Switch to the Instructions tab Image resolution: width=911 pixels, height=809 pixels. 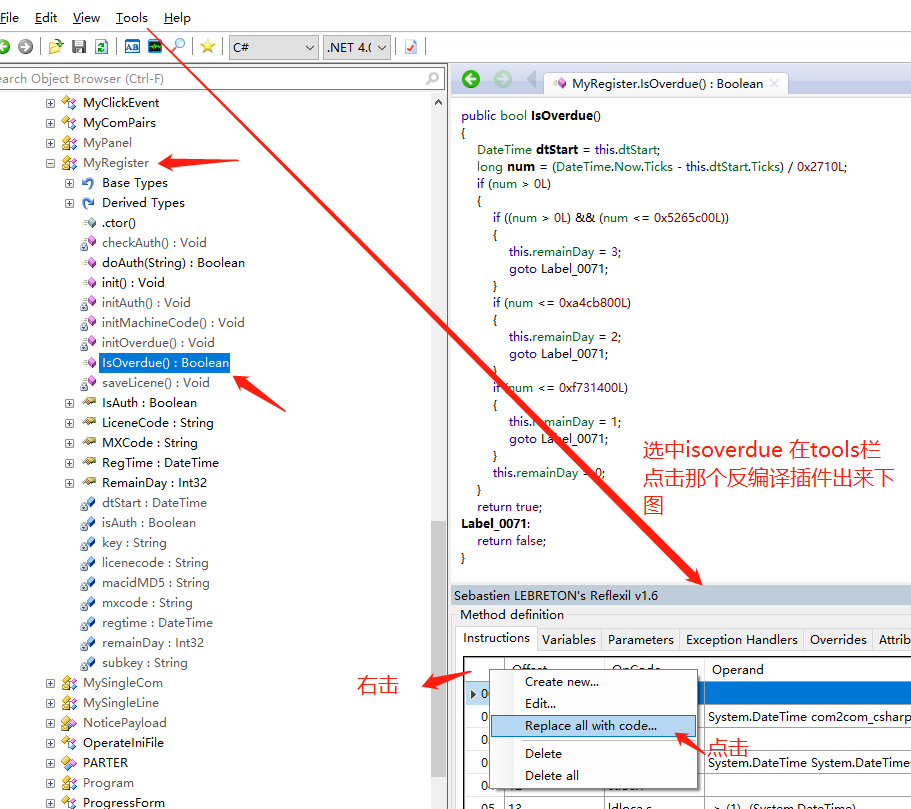497,638
